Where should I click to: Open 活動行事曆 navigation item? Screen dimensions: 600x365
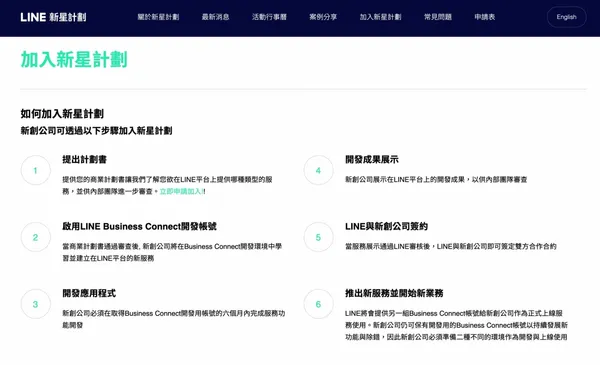(269, 17)
